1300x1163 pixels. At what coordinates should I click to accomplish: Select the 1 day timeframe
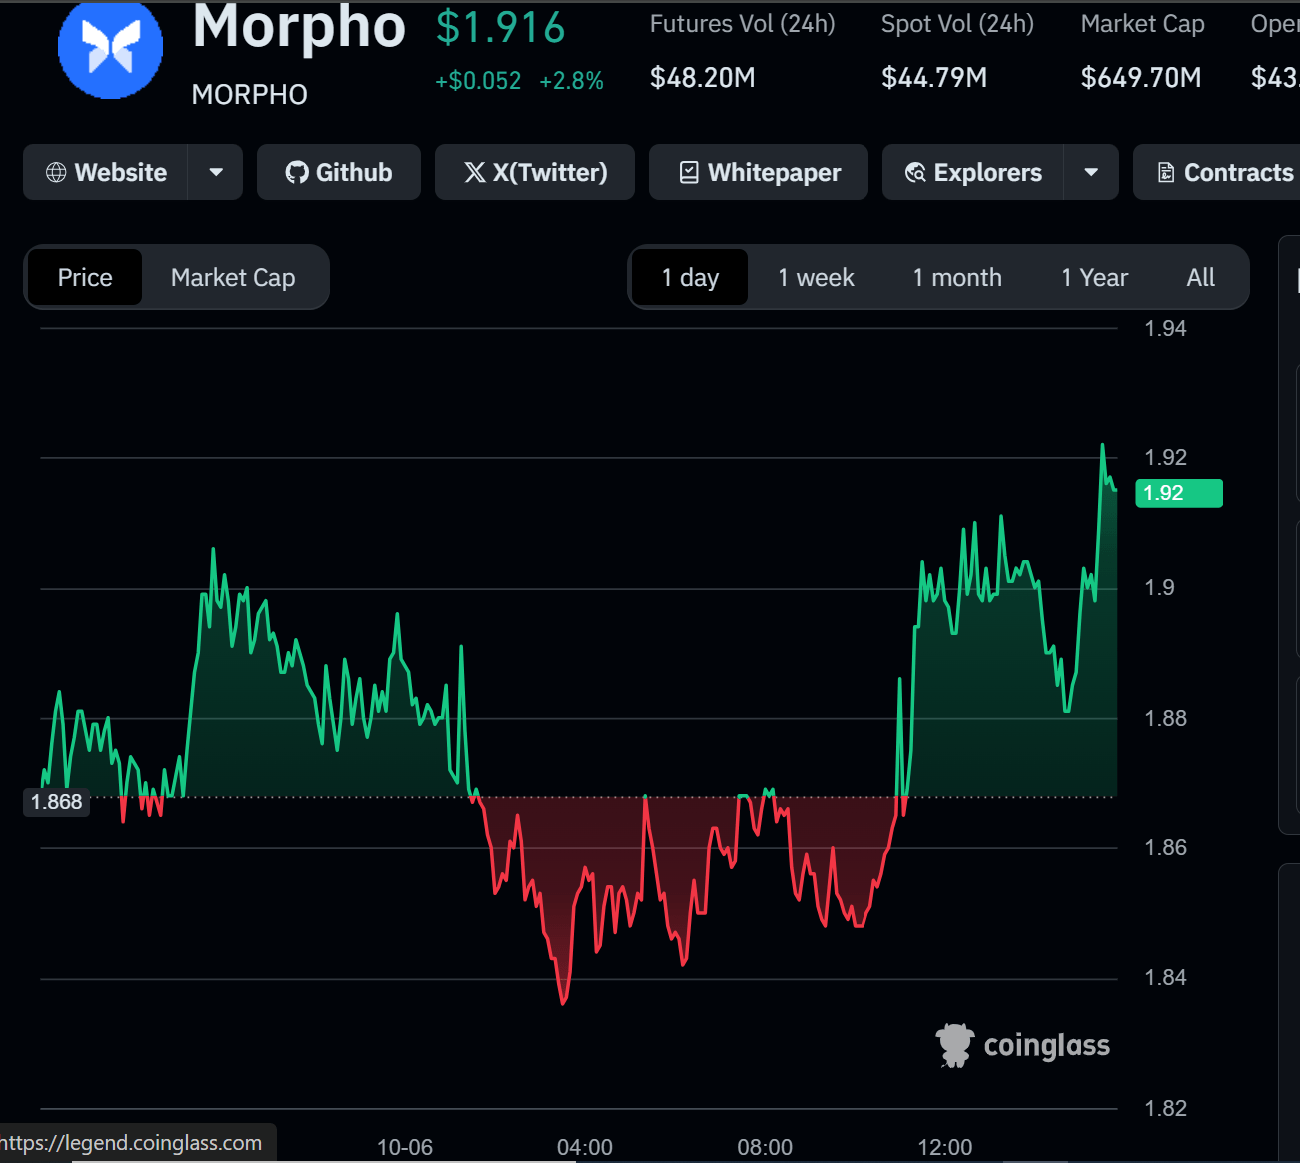coord(690,277)
